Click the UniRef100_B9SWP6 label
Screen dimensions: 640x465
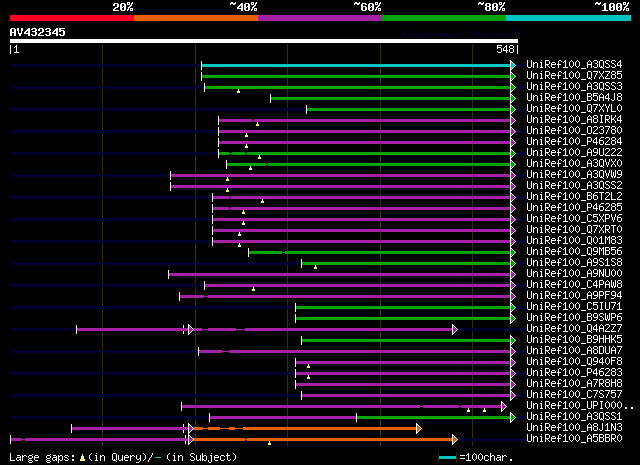[x=574, y=318]
